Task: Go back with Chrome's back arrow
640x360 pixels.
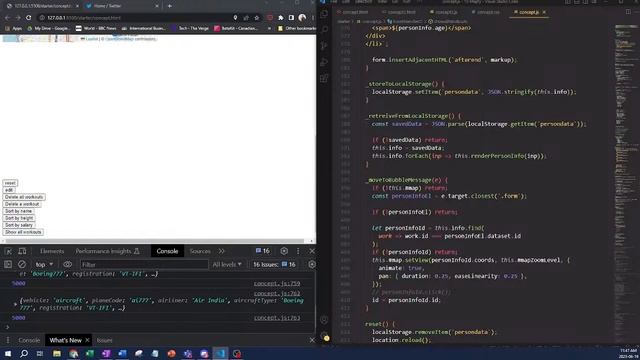Action: [x=7, y=18]
